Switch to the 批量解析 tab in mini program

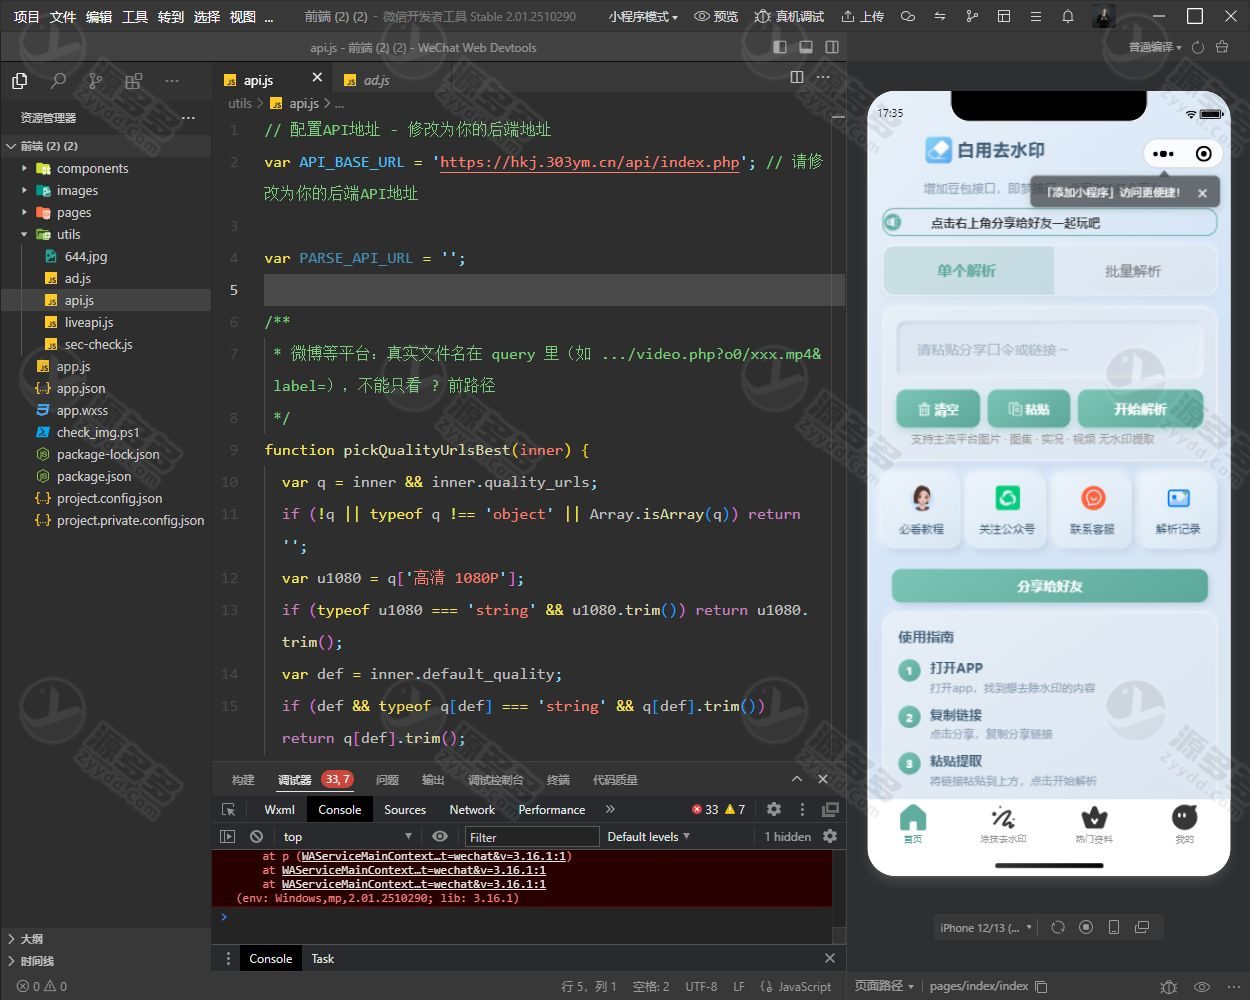pos(1134,271)
